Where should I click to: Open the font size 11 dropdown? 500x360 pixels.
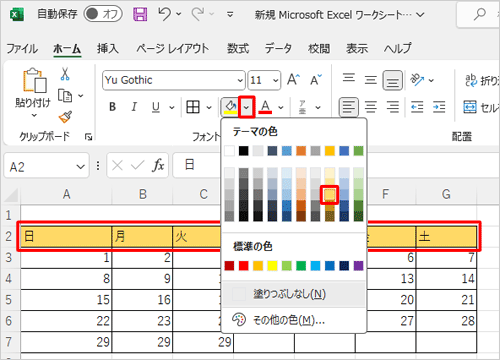275,80
